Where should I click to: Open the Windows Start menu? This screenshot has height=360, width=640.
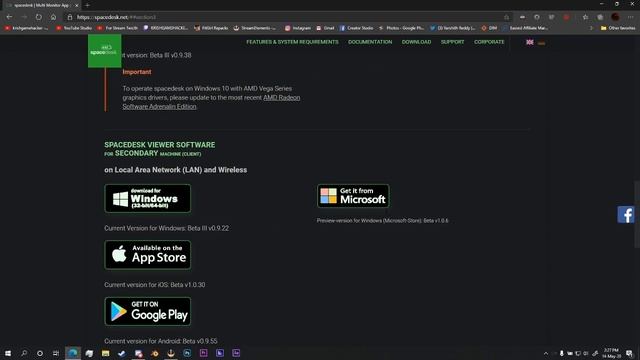tap(8, 353)
